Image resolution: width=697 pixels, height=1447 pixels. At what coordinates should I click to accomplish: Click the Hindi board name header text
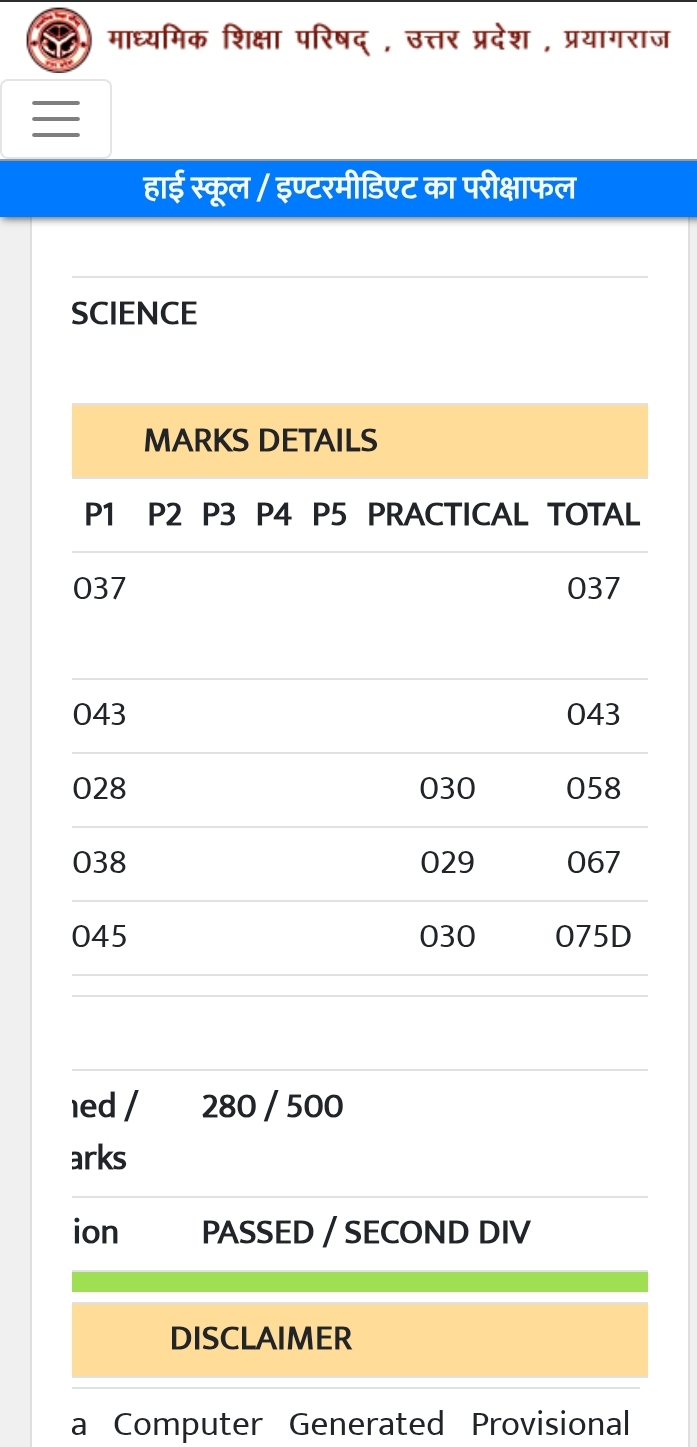coord(388,40)
